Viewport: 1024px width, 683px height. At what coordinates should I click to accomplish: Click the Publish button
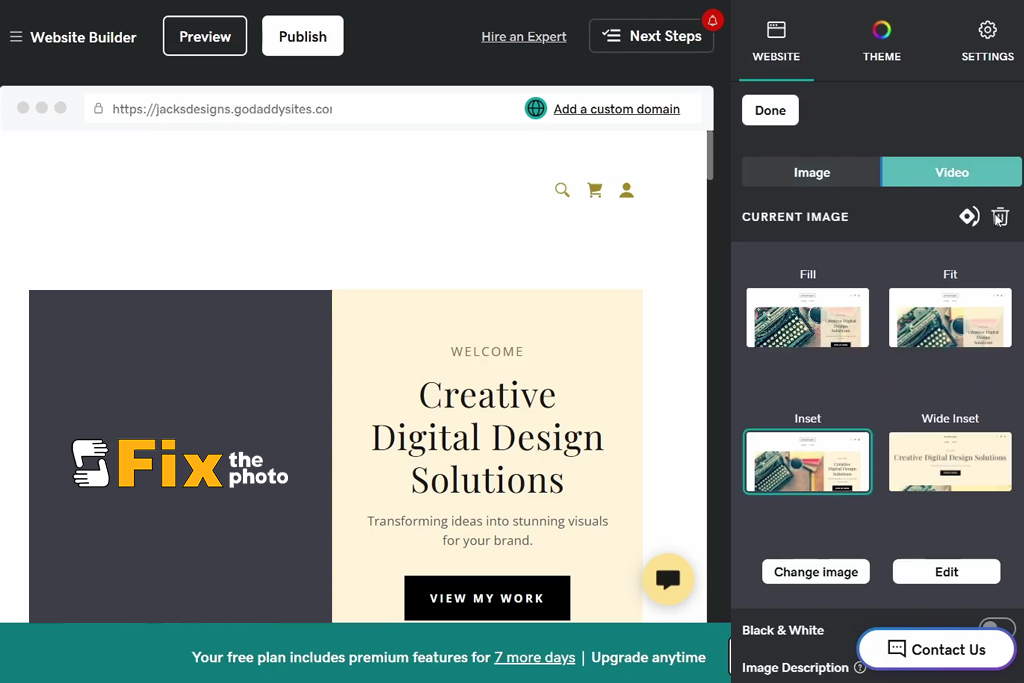click(x=302, y=37)
